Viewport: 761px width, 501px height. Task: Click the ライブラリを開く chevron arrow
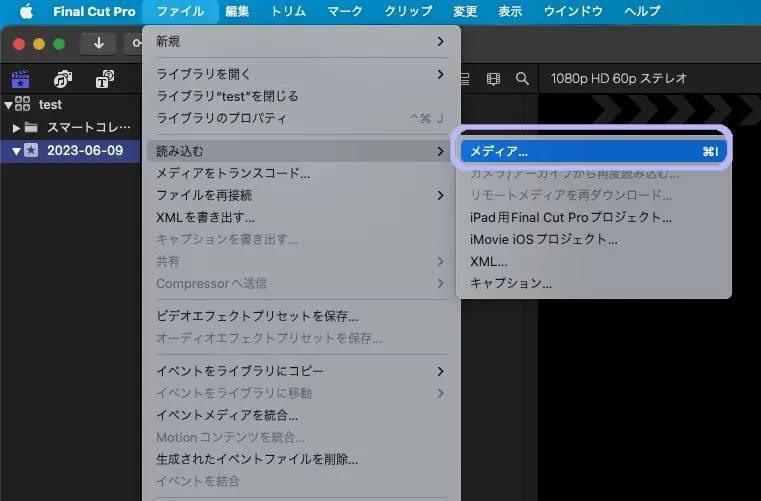(x=440, y=74)
